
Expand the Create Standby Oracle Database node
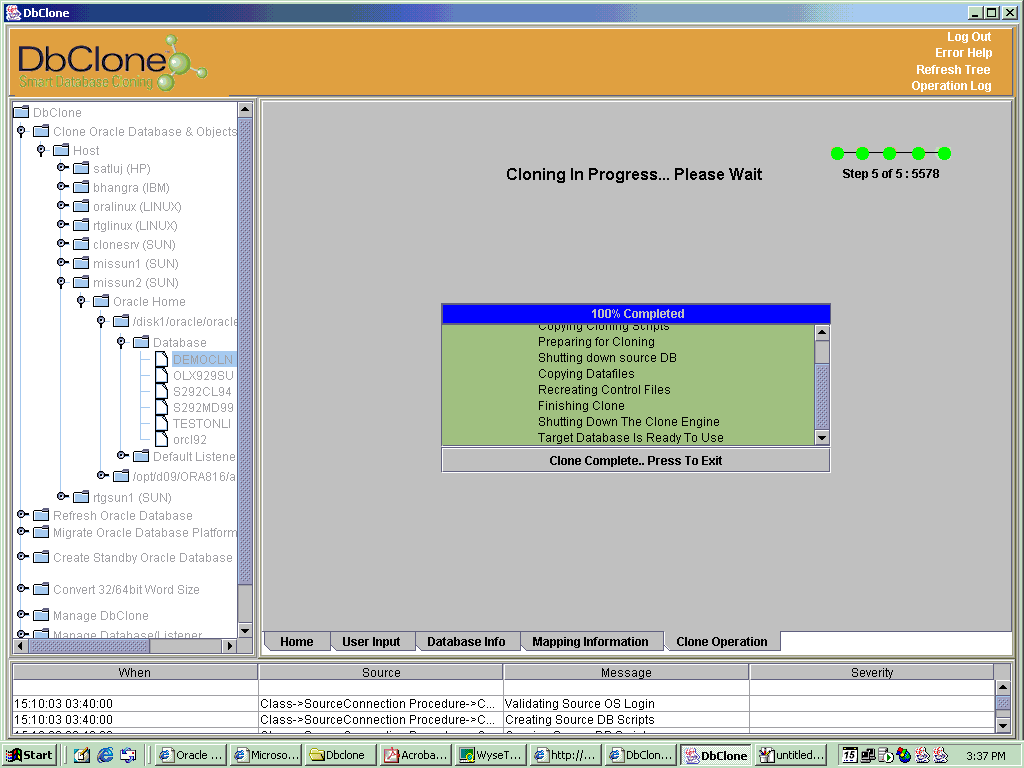pos(22,556)
